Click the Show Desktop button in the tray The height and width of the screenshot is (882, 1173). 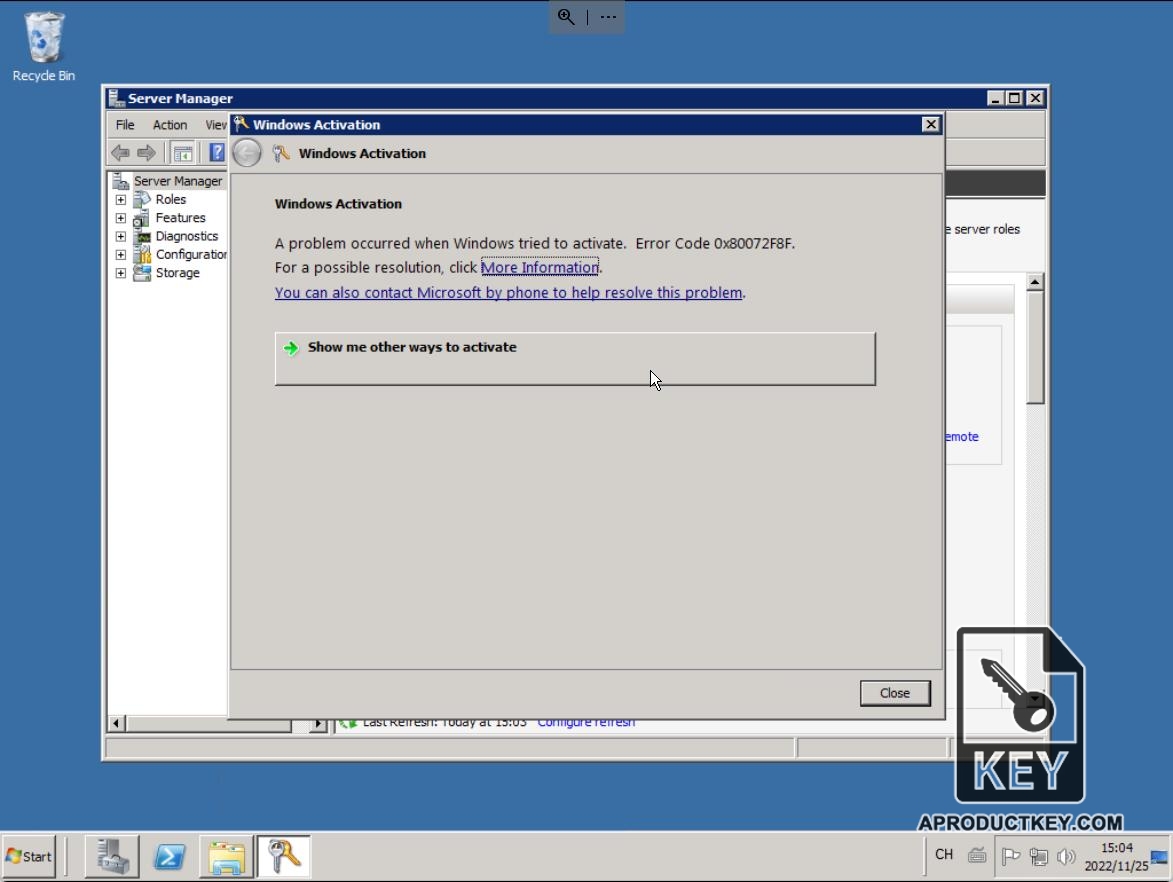[1160, 857]
